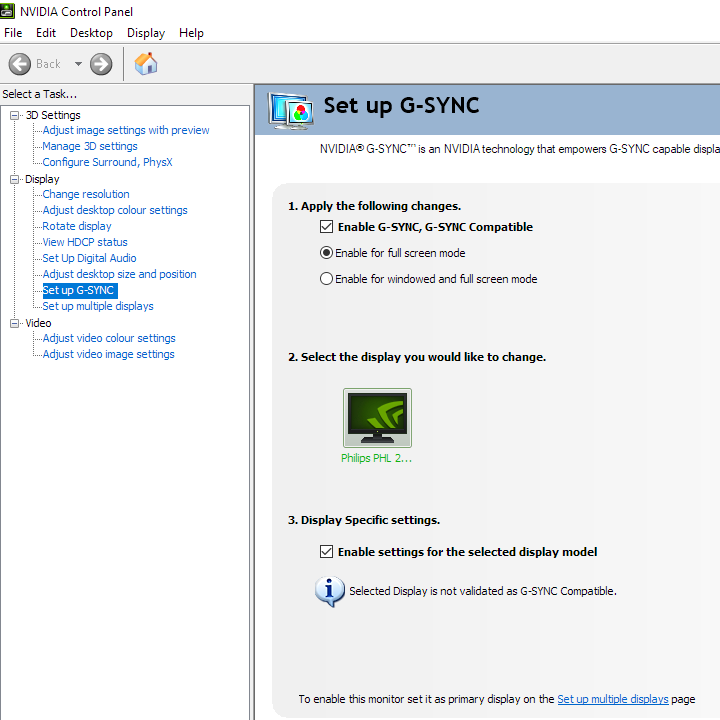Click the Philips PHL 2... display name
This screenshot has width=720, height=720.
377,458
